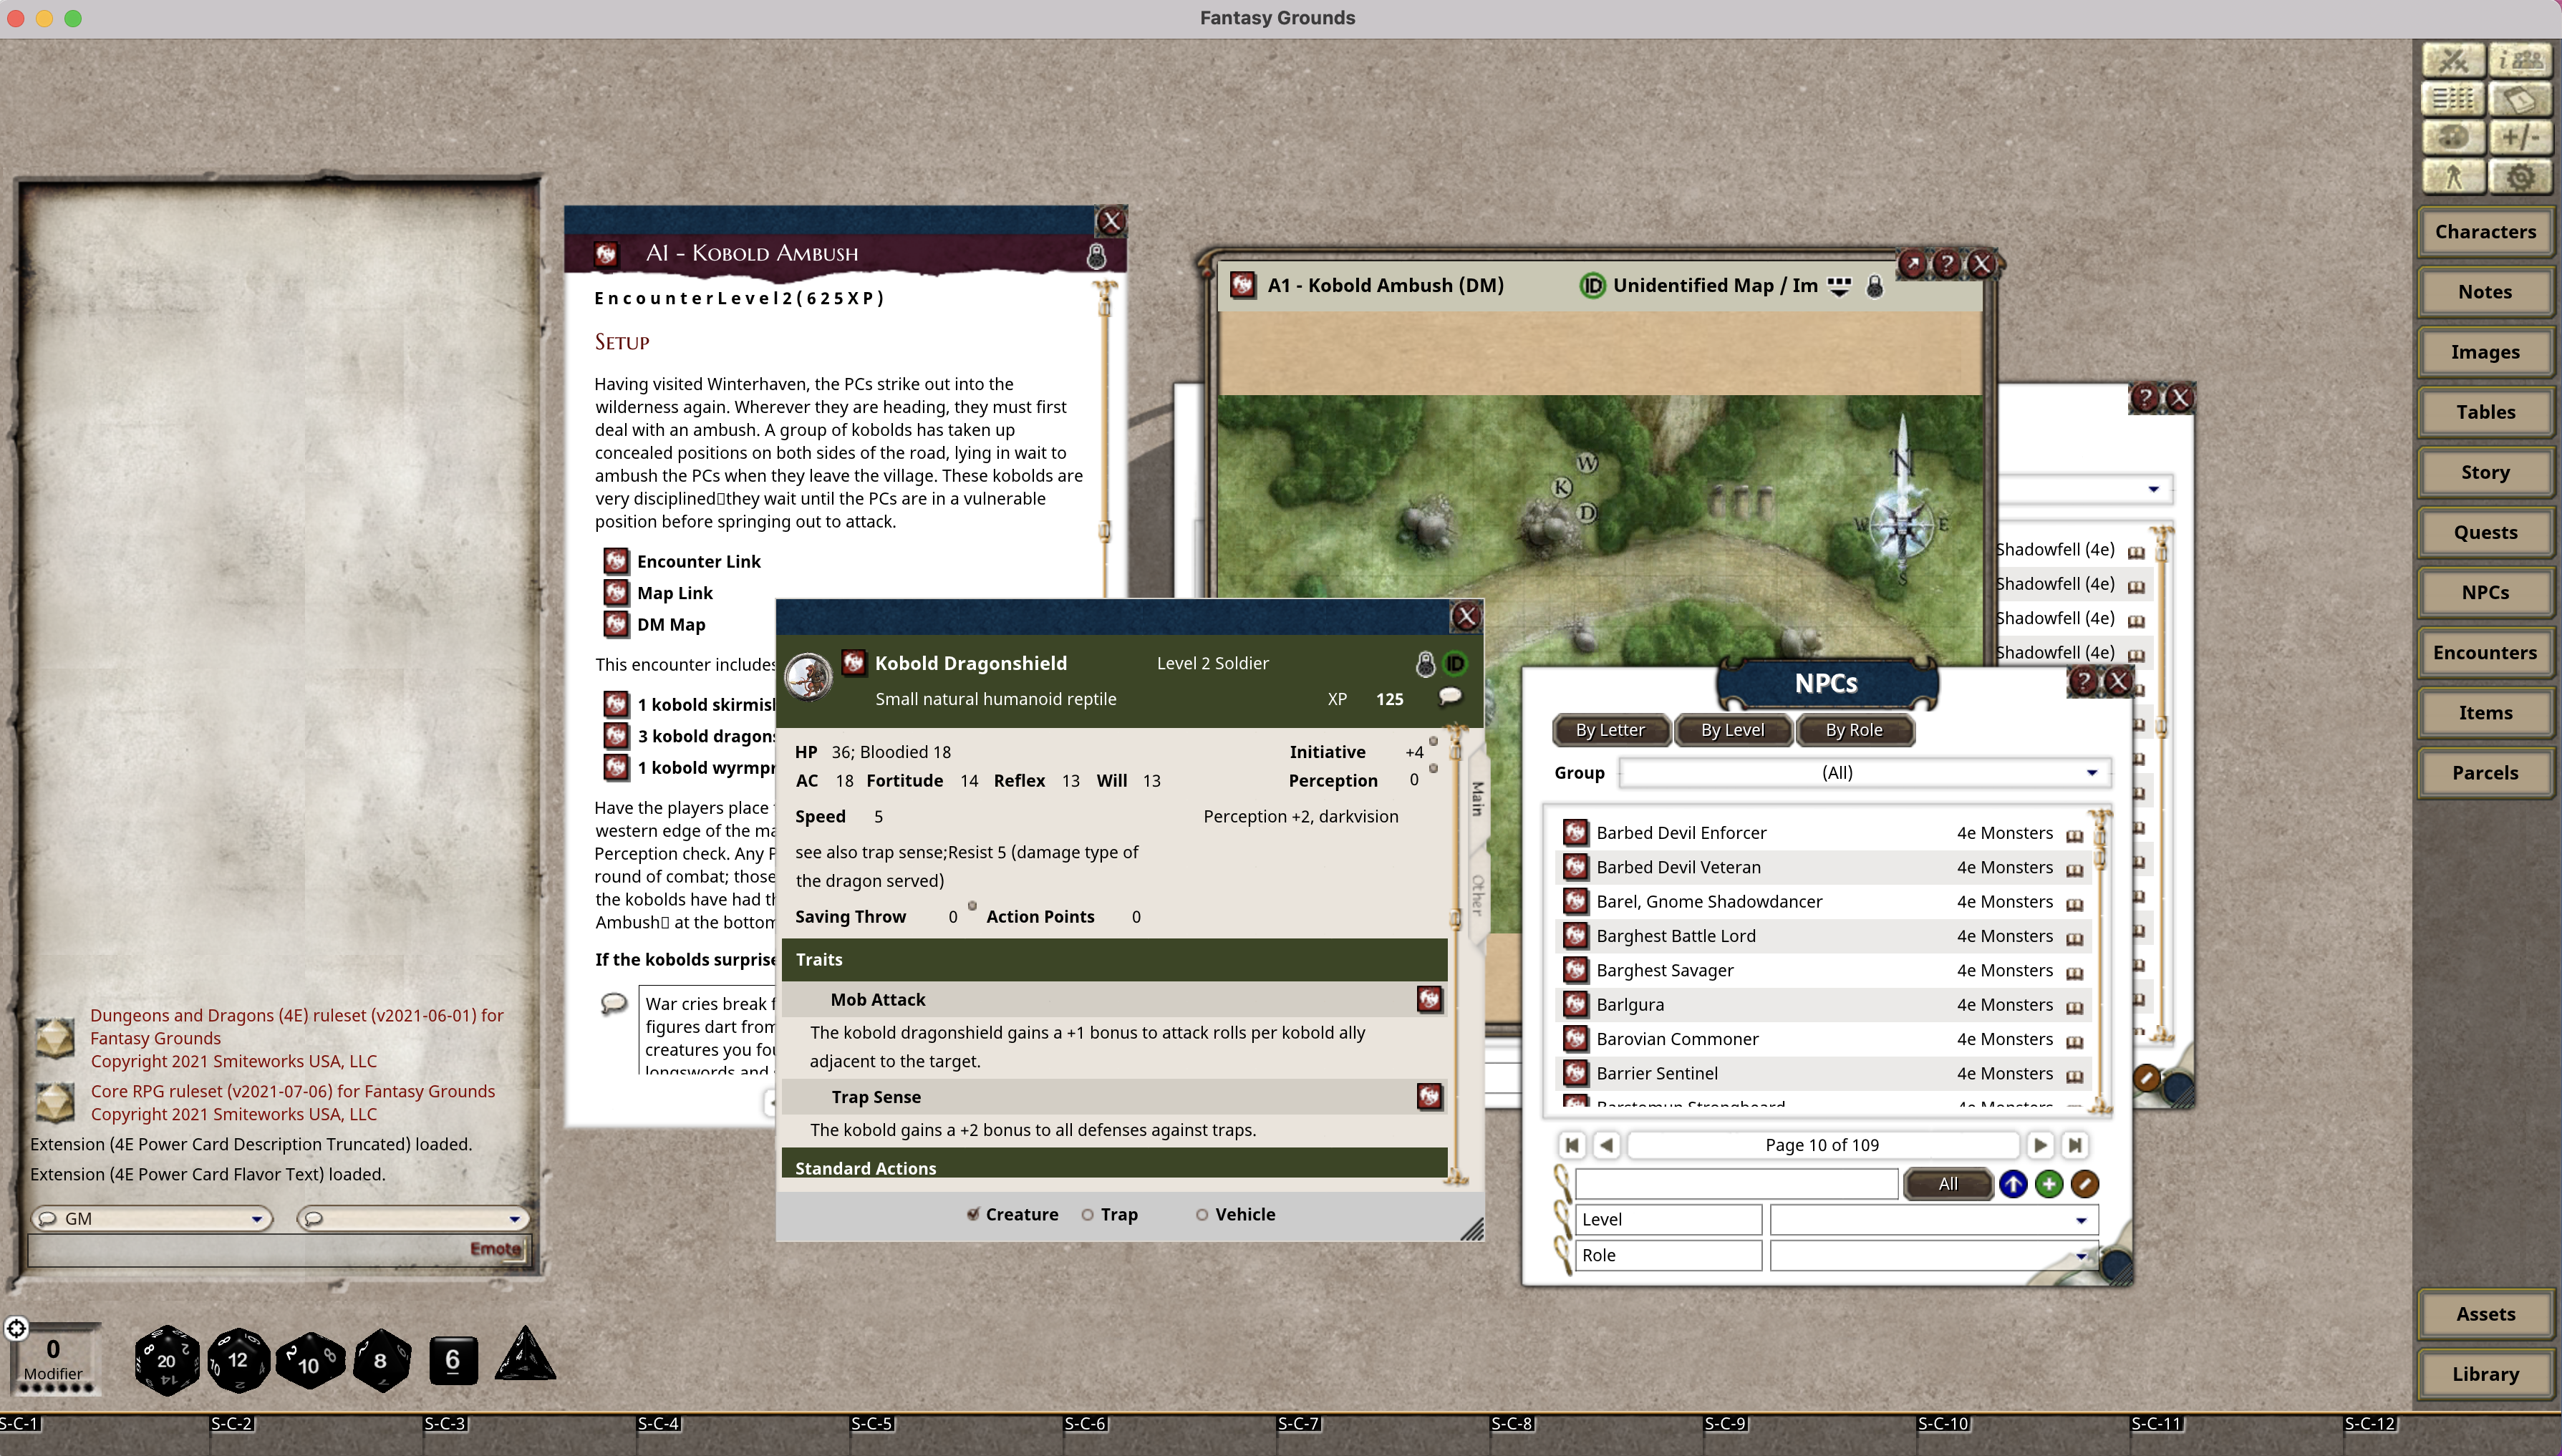This screenshot has height=1456, width=2562.
Task: Select the Main tab on Kobold Dragonshield sheet
Action: click(x=1477, y=799)
